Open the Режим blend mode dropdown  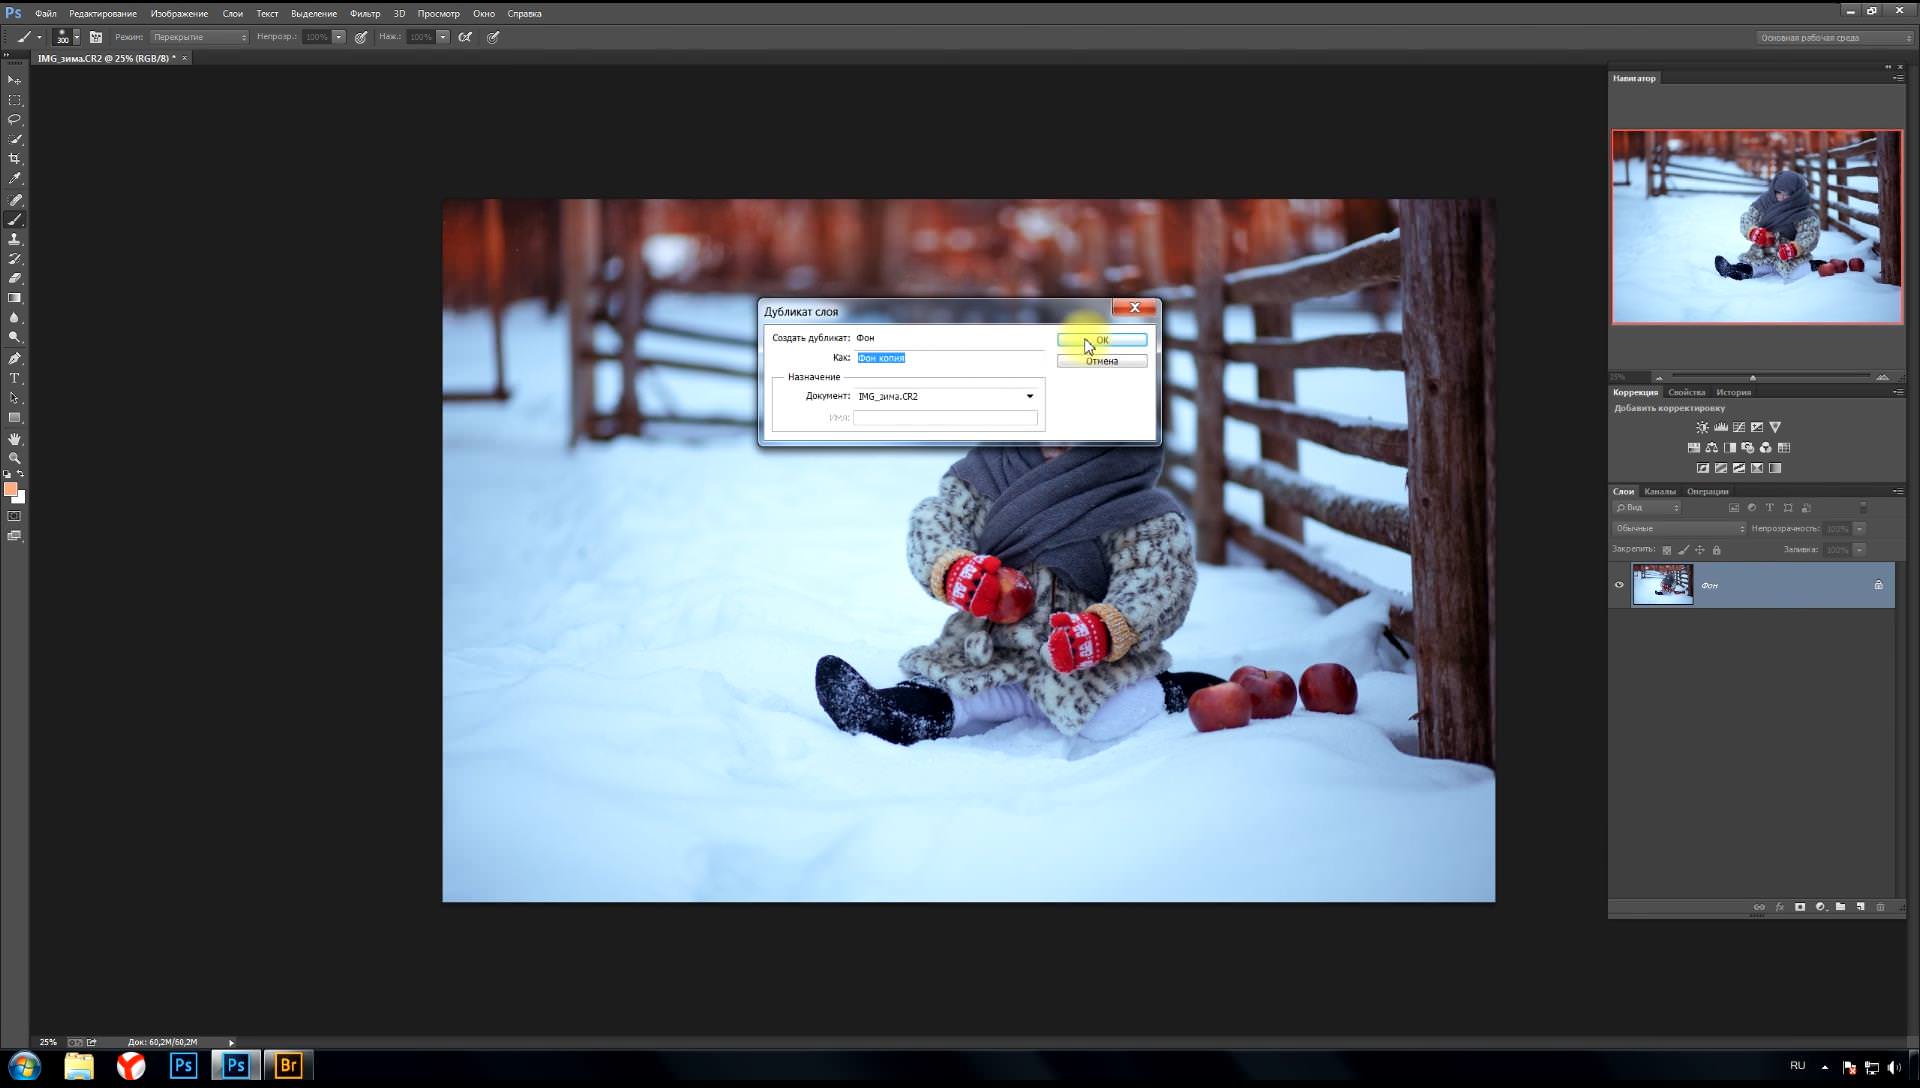click(199, 37)
